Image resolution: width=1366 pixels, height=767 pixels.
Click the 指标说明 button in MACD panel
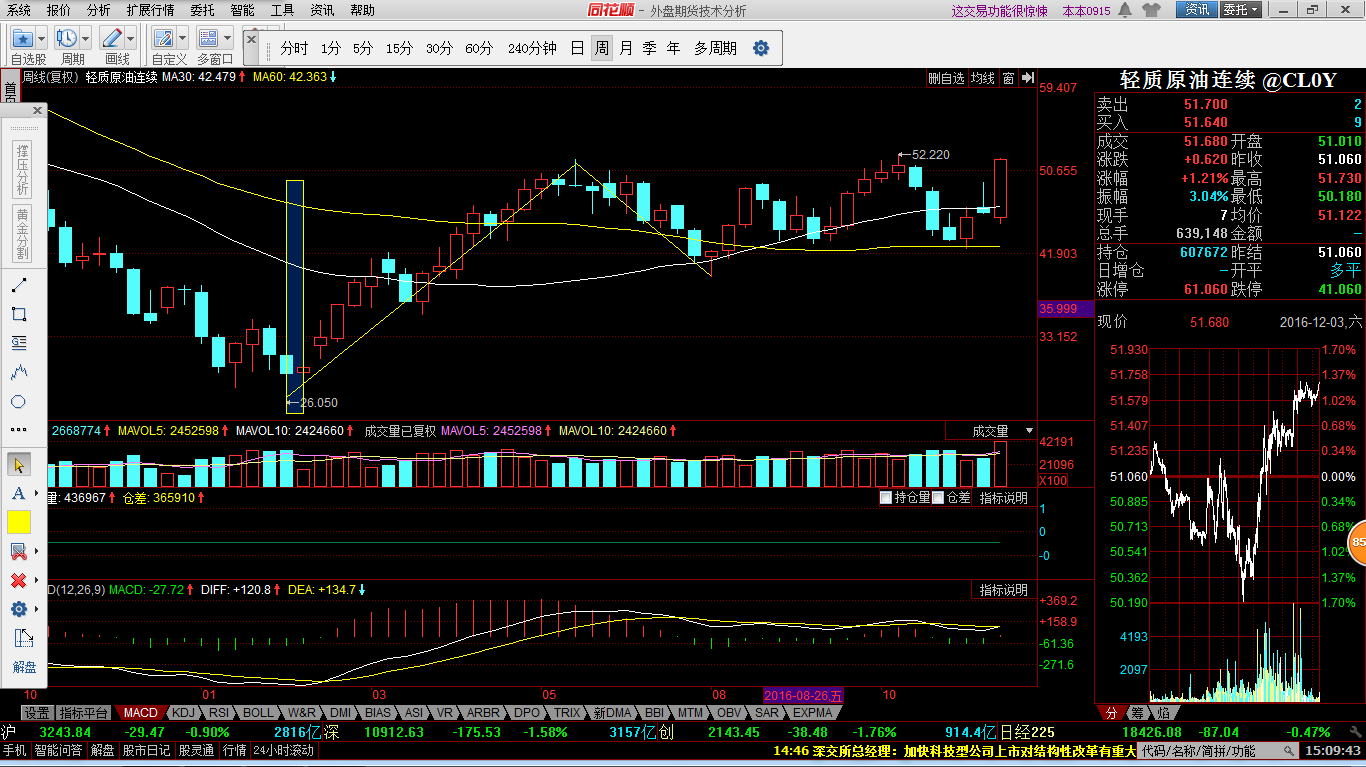(x=1004, y=590)
